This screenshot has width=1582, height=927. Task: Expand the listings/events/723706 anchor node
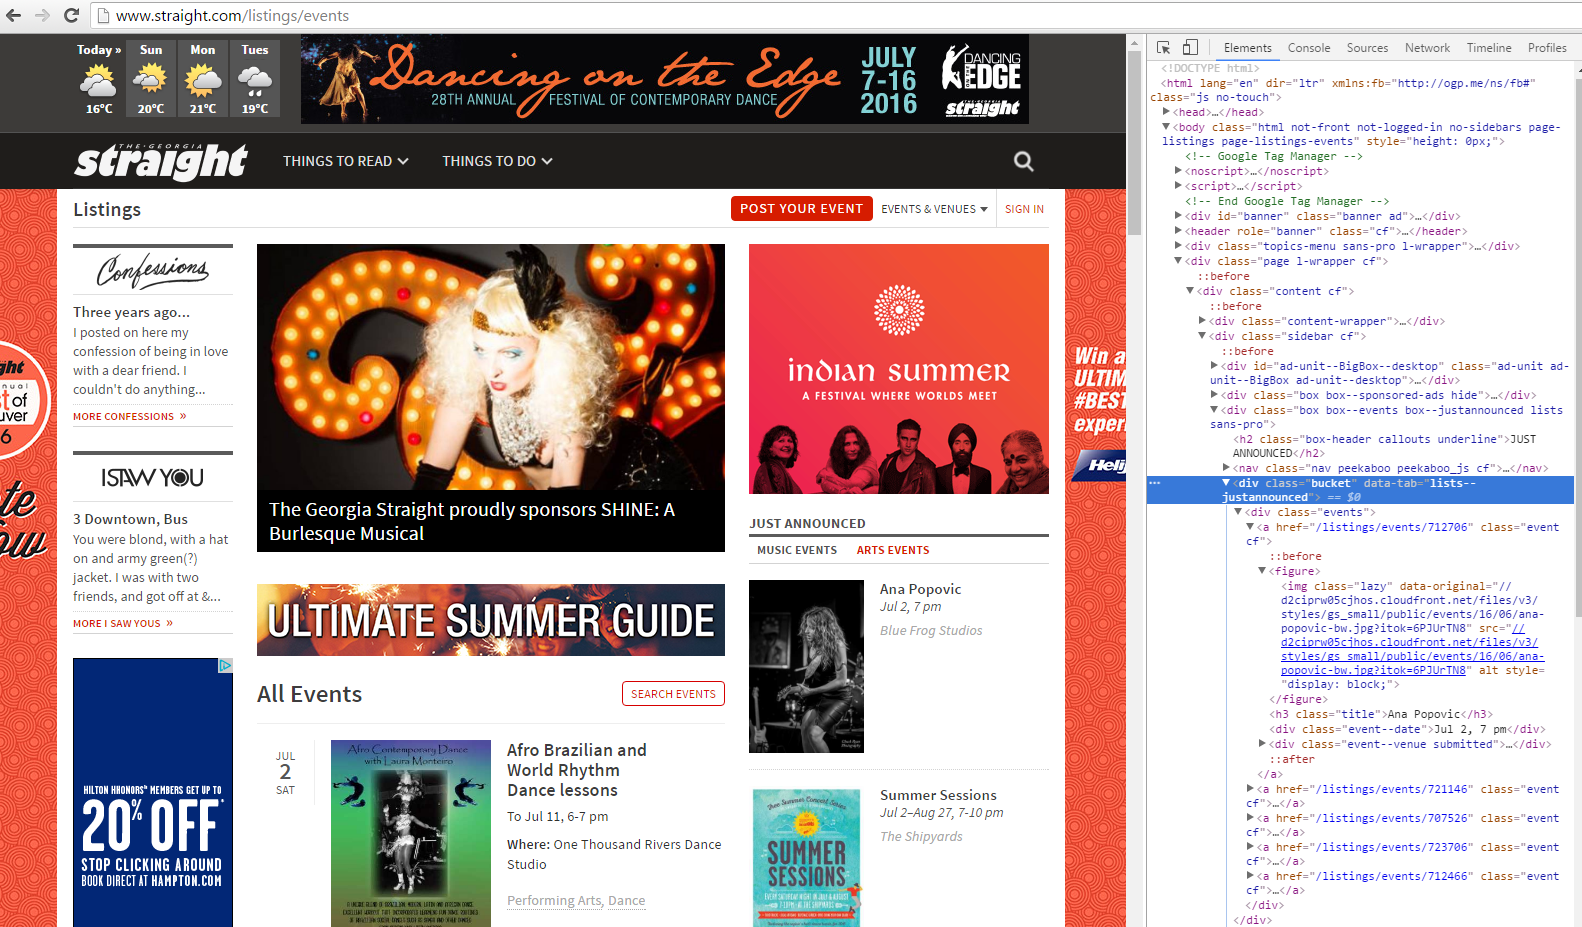click(x=1250, y=847)
